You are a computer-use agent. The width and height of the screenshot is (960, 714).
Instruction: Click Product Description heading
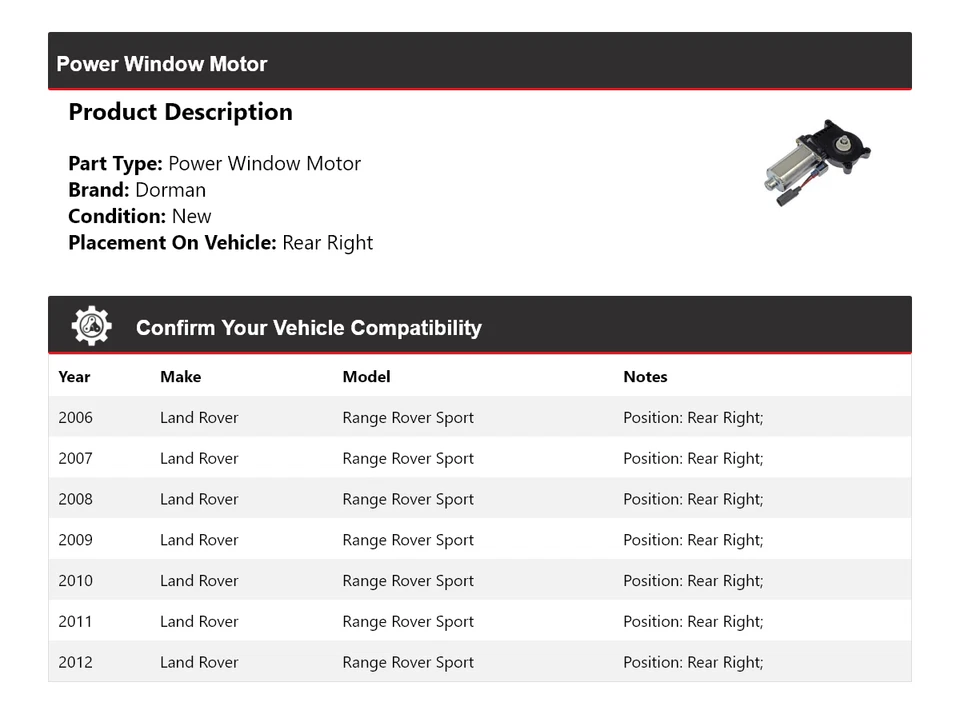pyautogui.click(x=180, y=112)
